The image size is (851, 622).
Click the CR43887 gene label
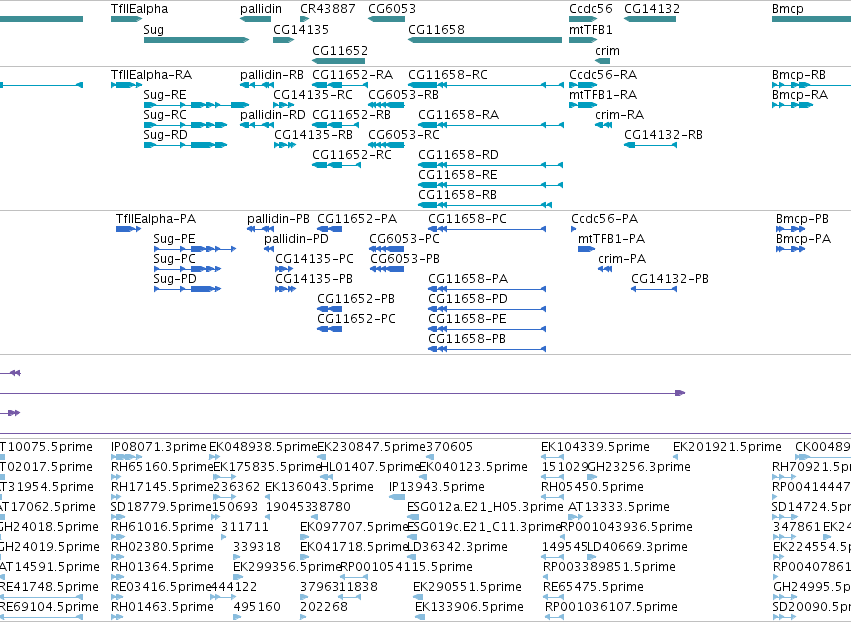[x=328, y=9]
